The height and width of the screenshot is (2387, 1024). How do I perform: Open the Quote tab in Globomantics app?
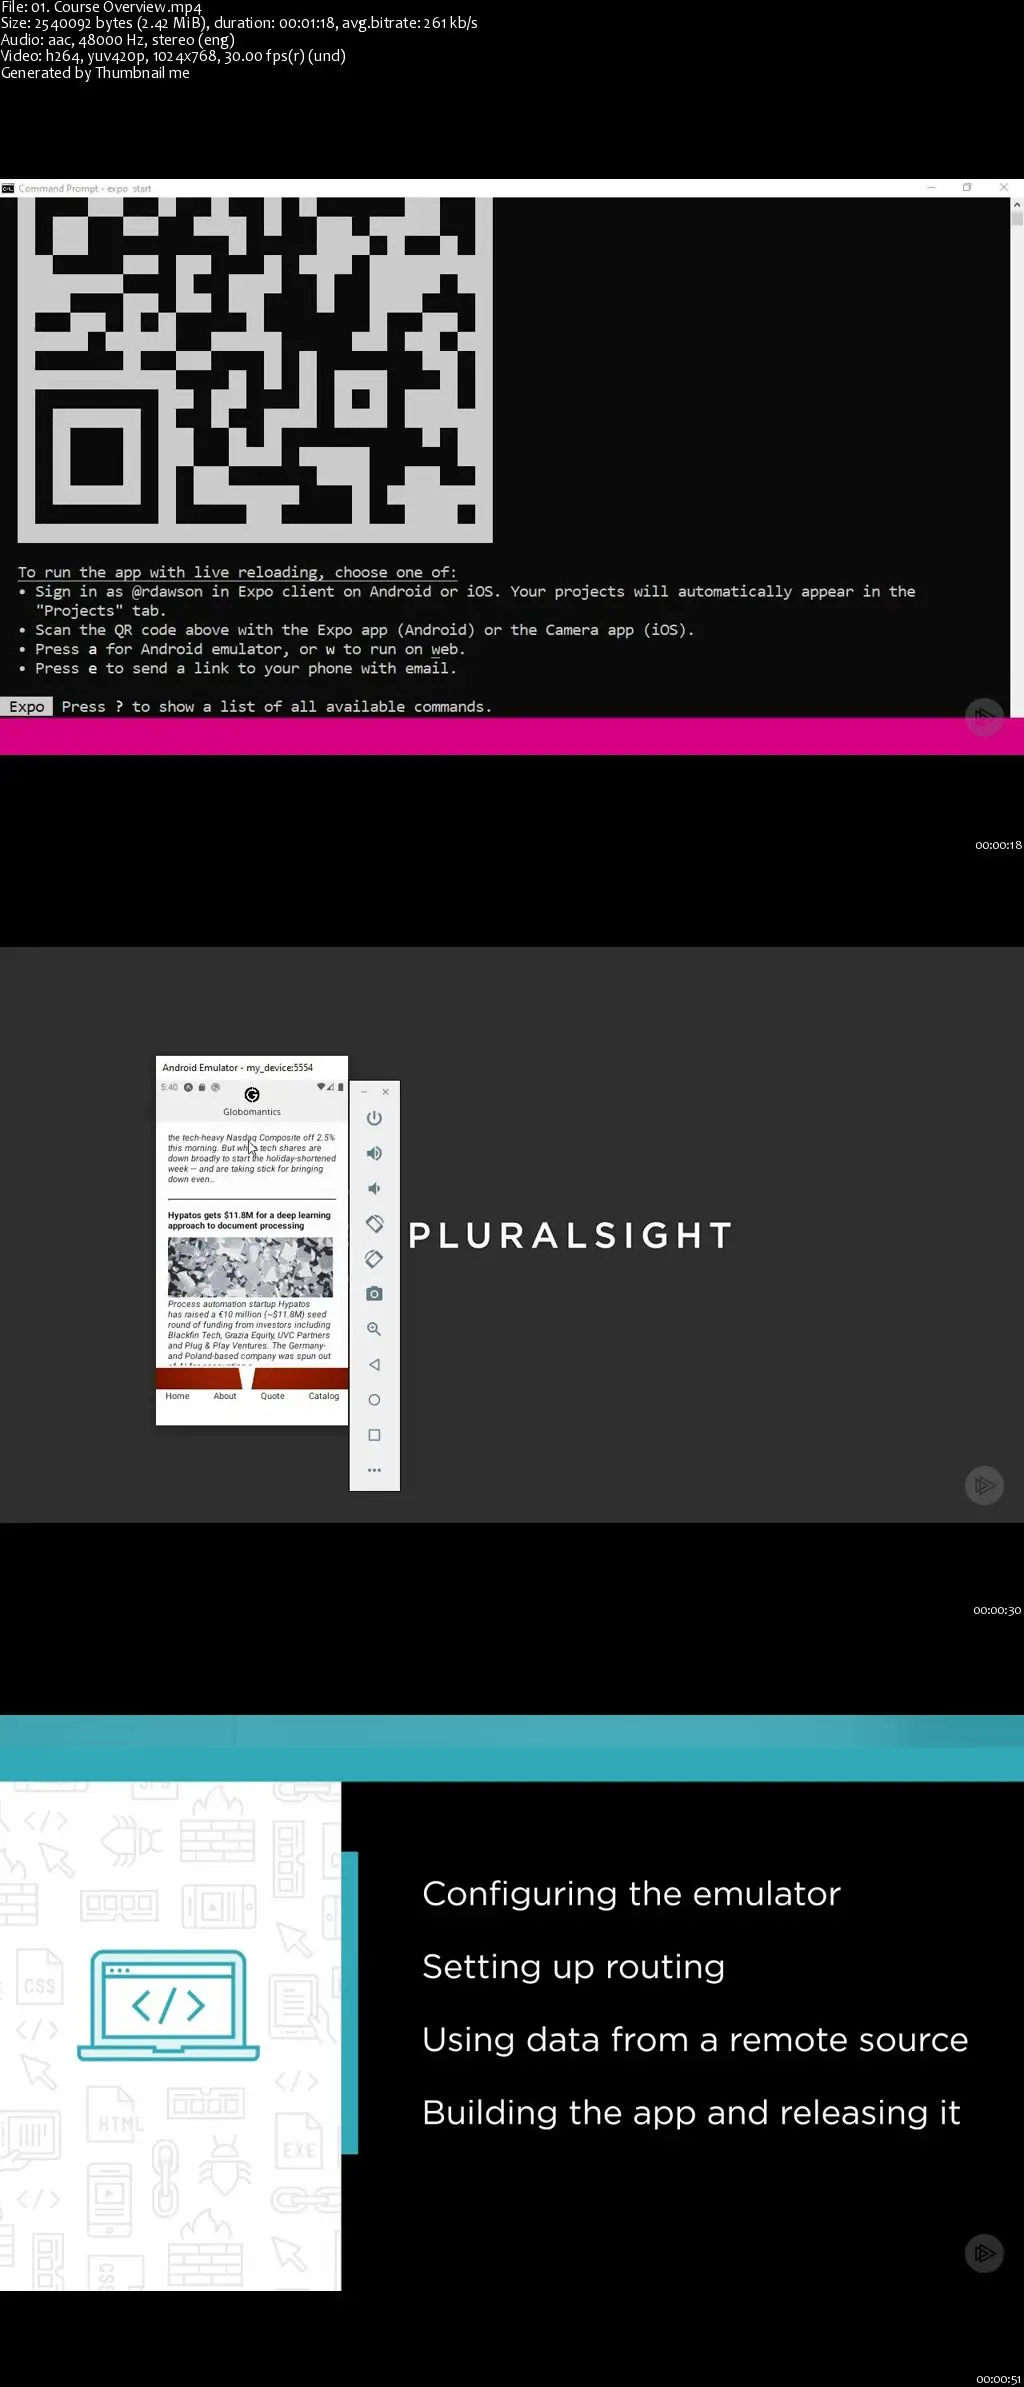coord(273,1396)
